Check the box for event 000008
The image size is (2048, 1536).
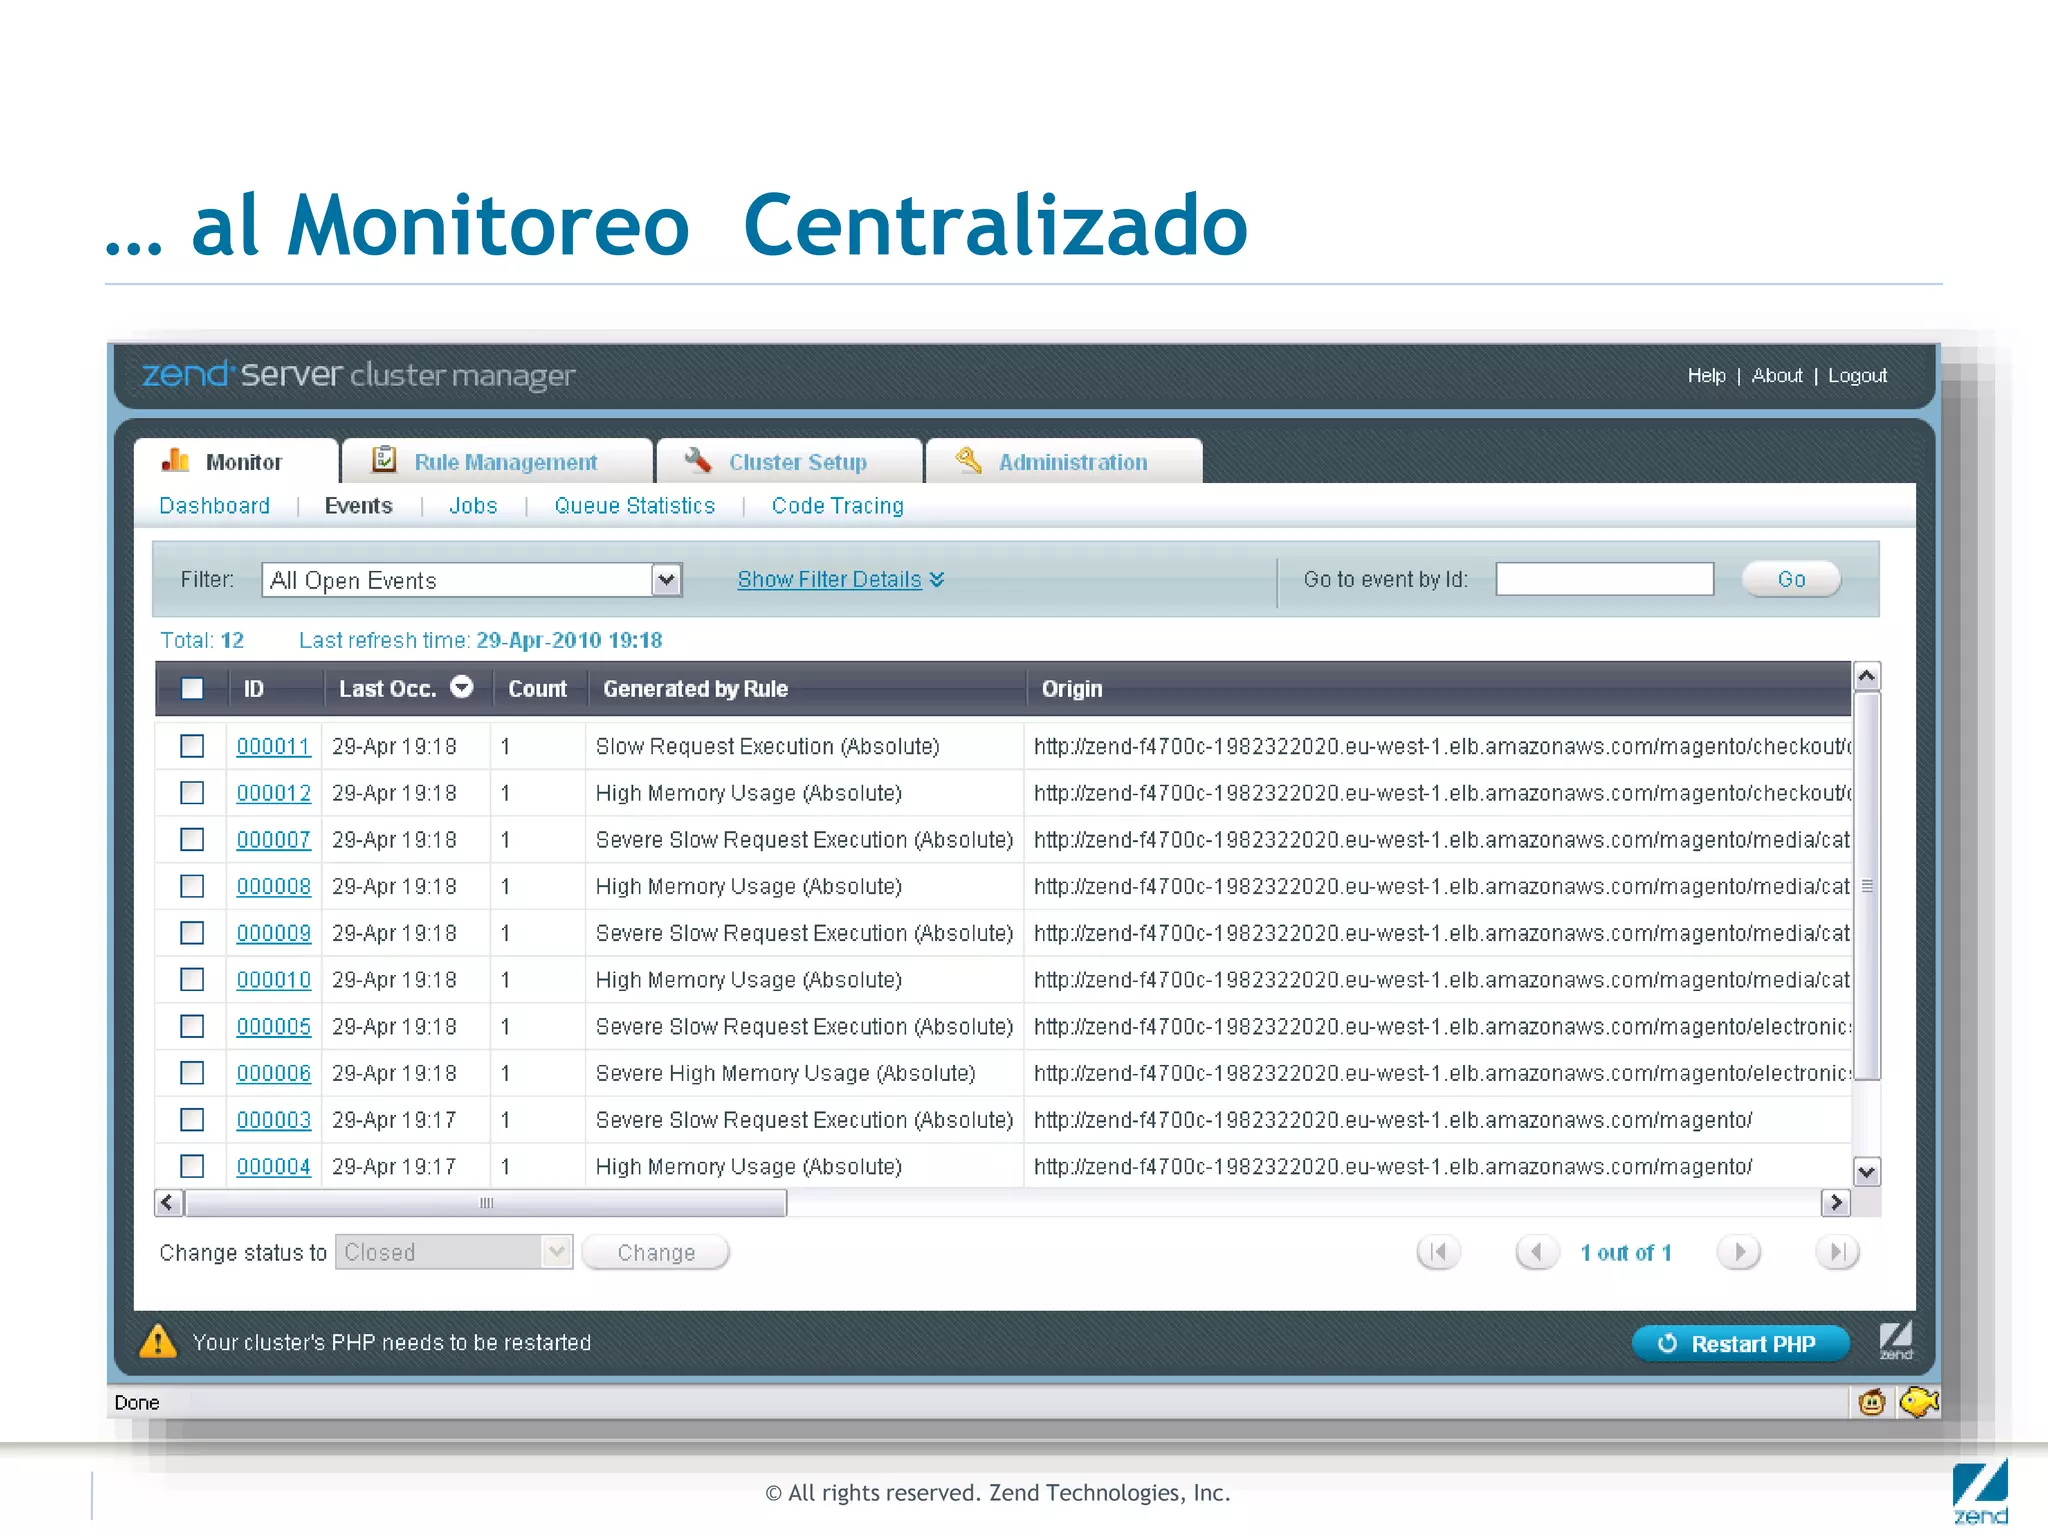point(192,886)
